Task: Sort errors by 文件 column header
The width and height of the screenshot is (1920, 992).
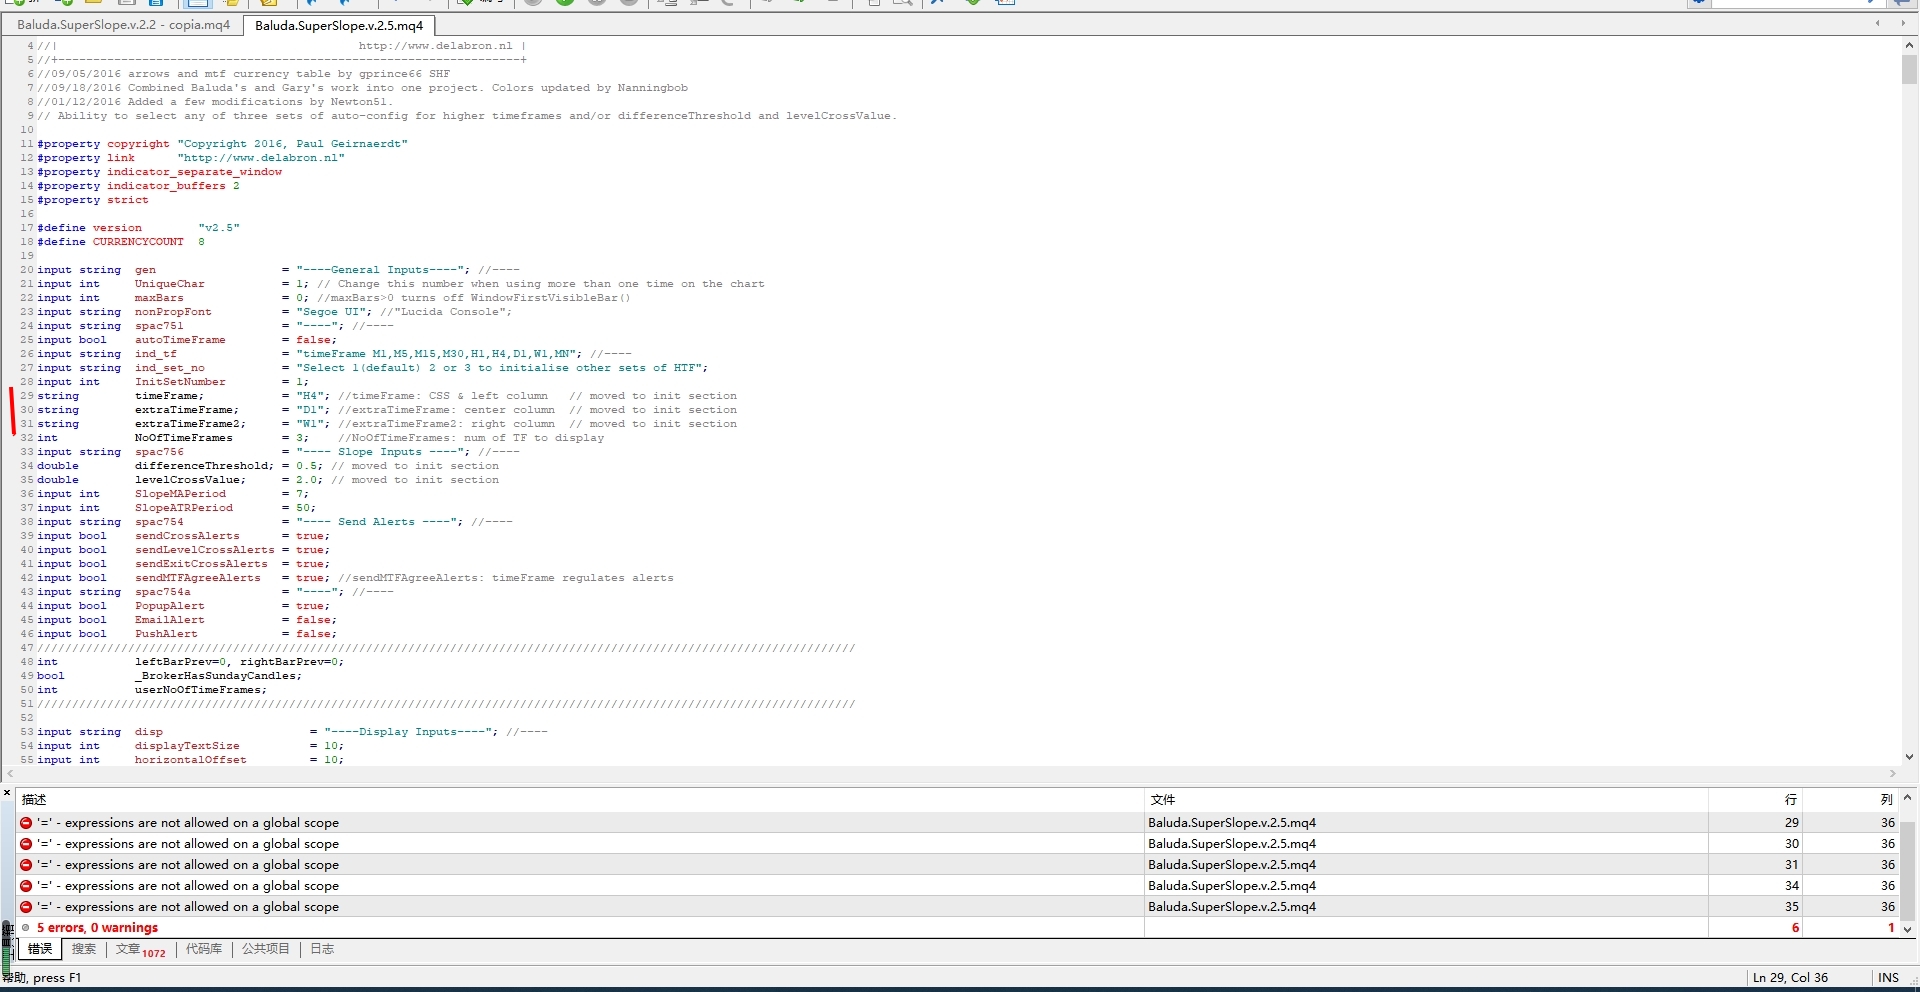Action: (x=1426, y=800)
